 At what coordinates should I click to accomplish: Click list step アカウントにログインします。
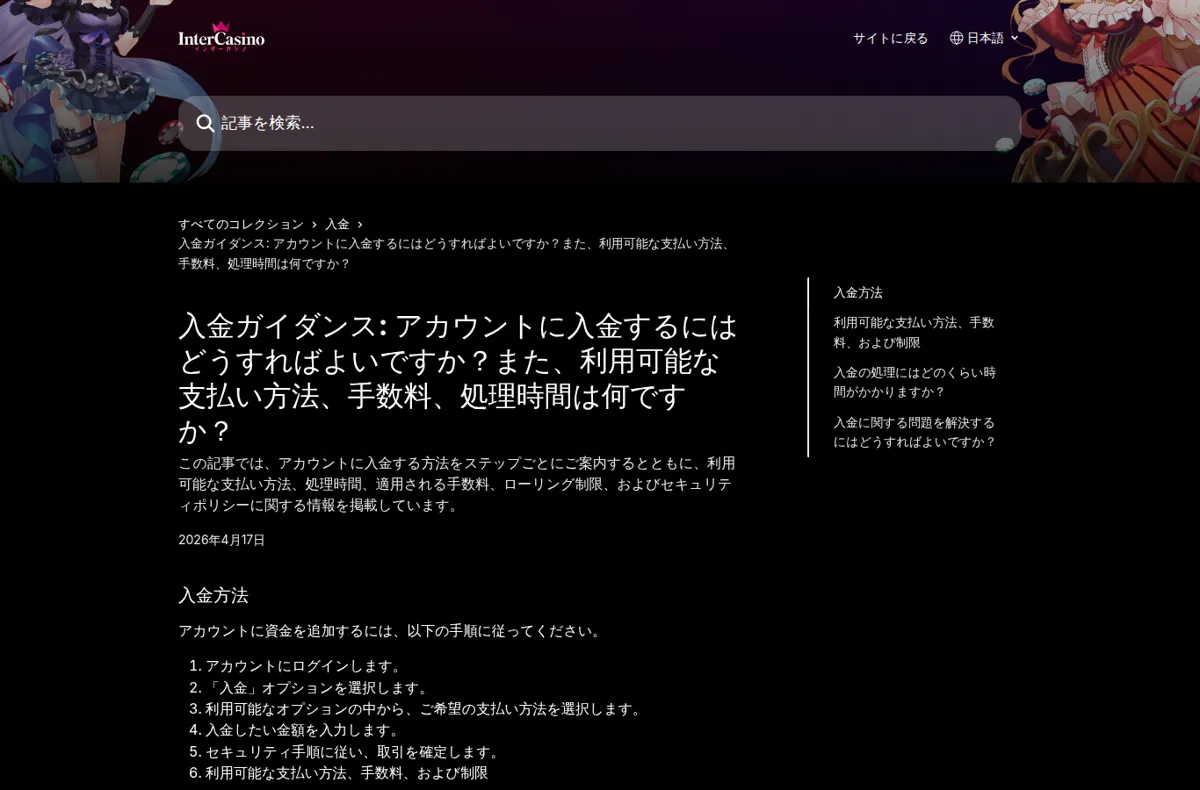pyautogui.click(x=305, y=666)
